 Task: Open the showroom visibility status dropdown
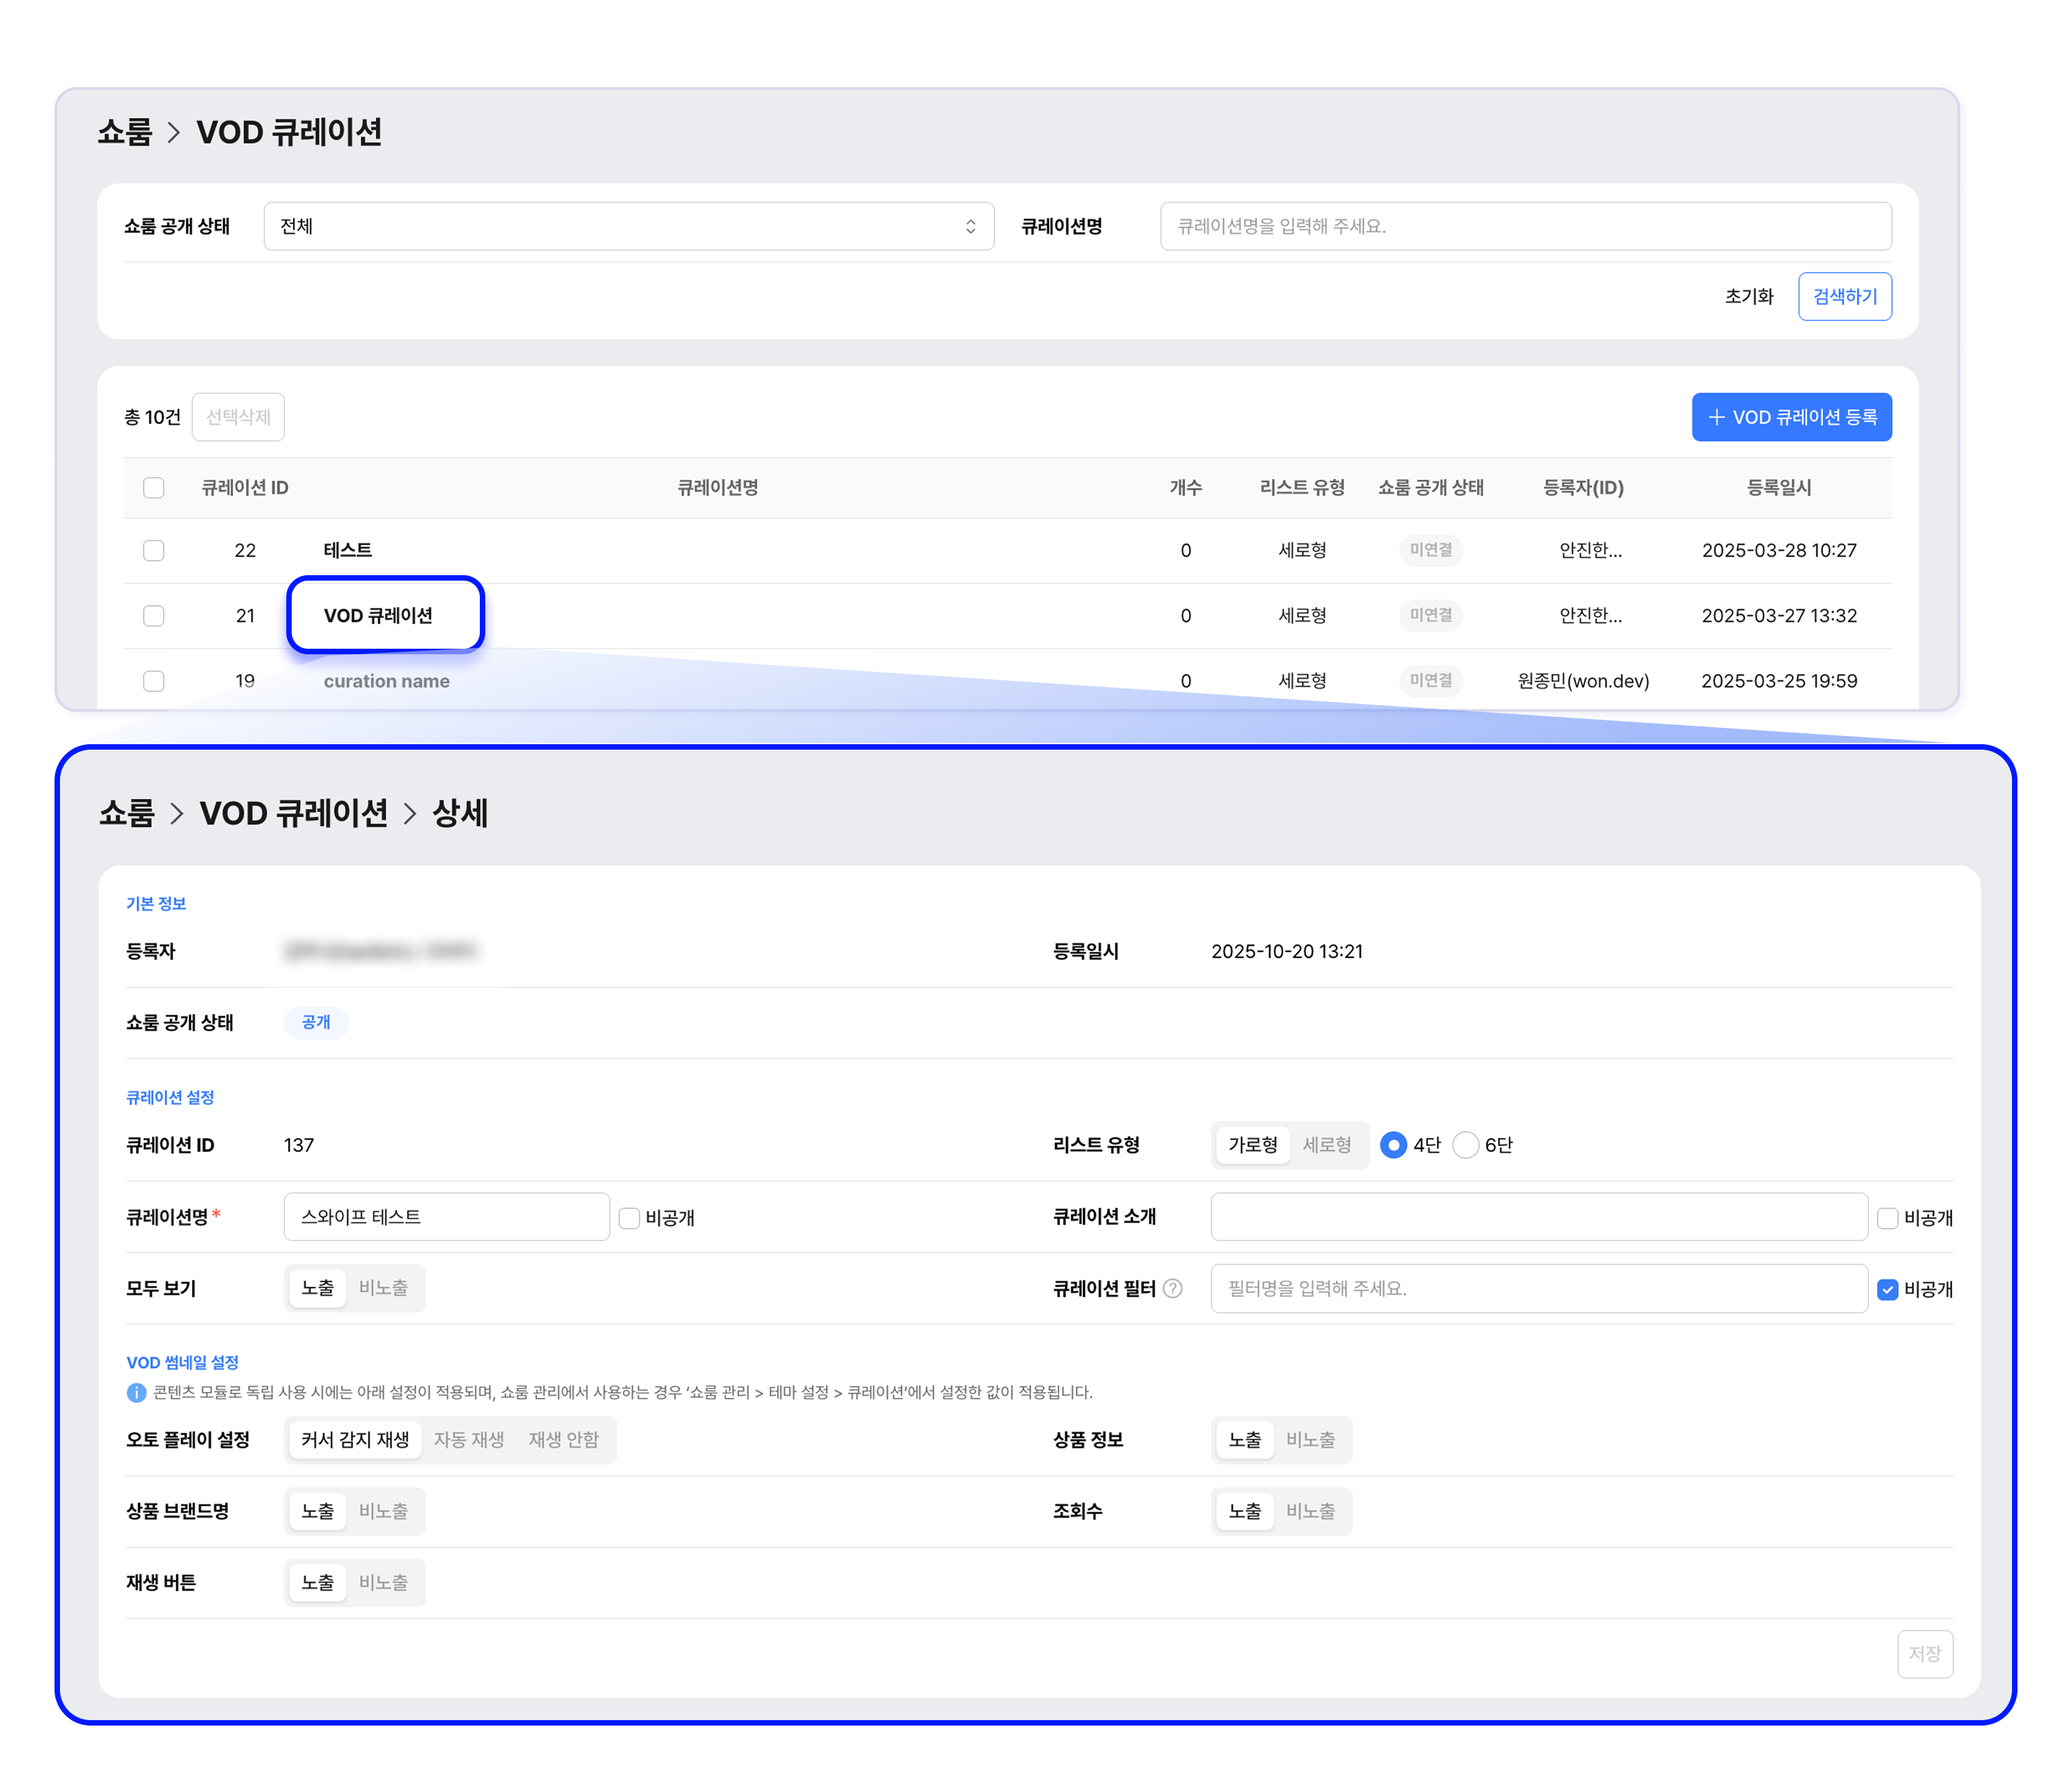pos(628,226)
